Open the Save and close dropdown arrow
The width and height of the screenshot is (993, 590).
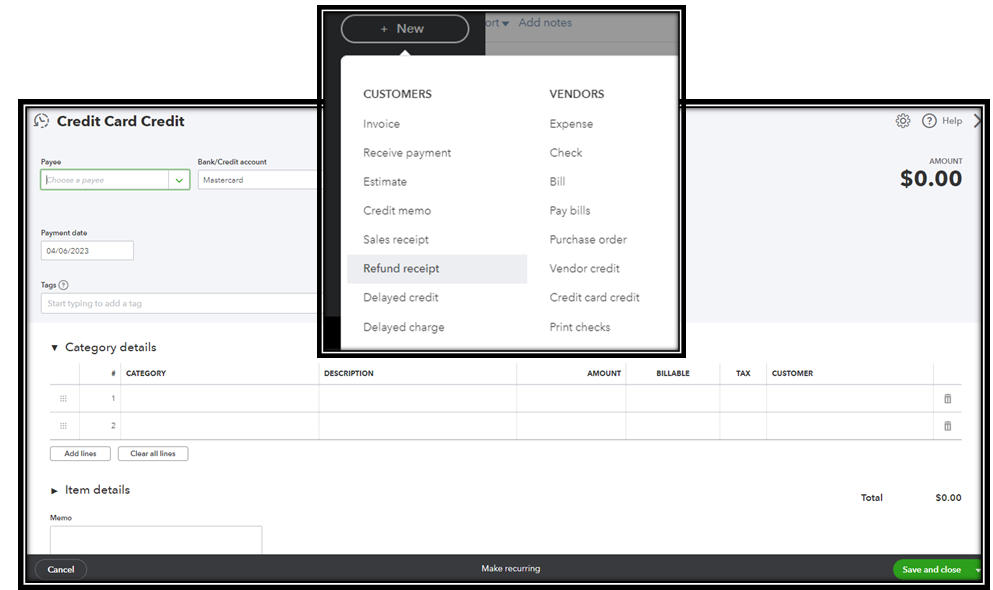(977, 570)
